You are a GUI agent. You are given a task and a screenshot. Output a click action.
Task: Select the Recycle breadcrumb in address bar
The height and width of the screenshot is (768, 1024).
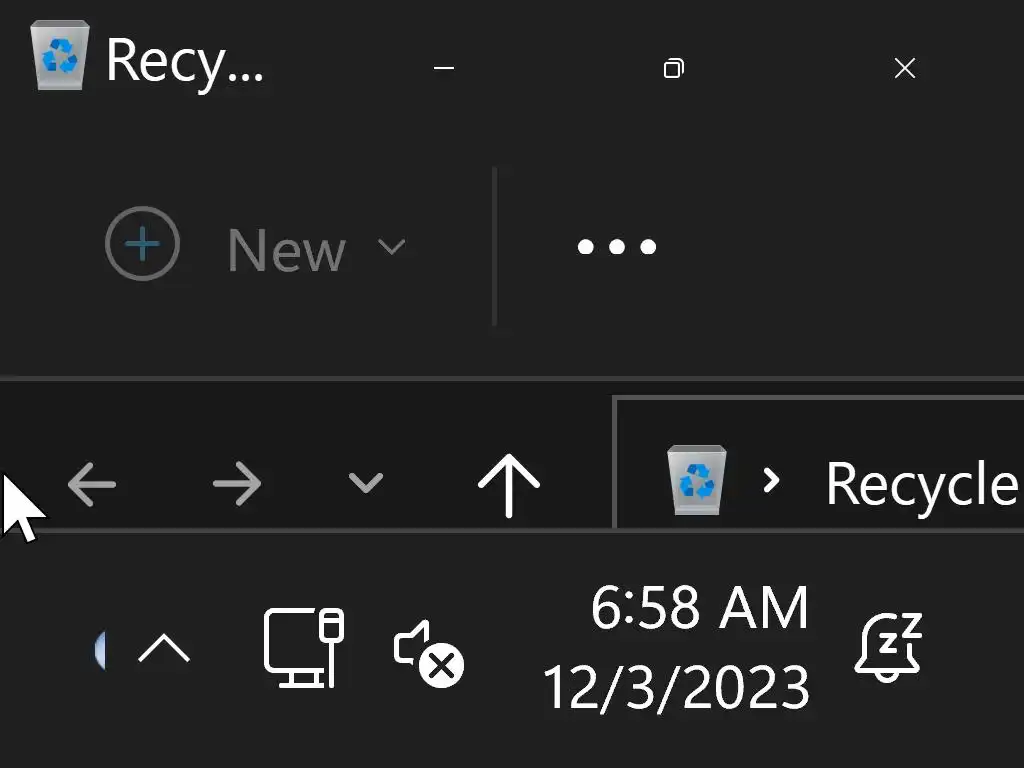pyautogui.click(x=920, y=485)
